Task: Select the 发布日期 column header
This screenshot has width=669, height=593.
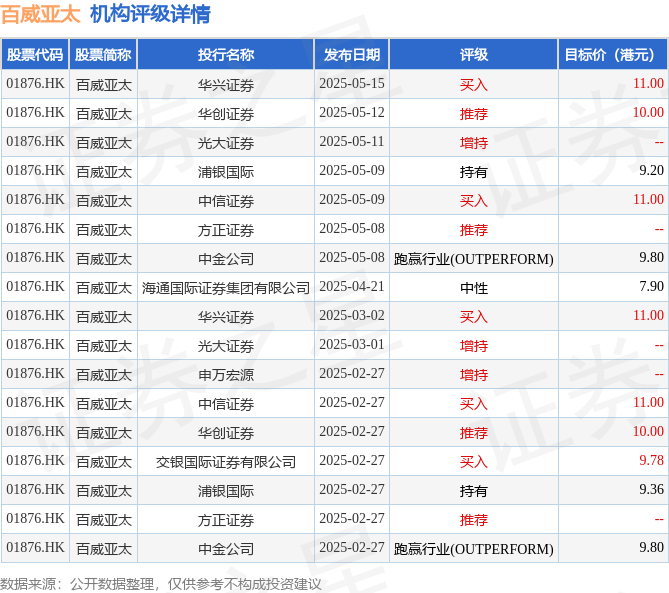Action: click(x=352, y=55)
